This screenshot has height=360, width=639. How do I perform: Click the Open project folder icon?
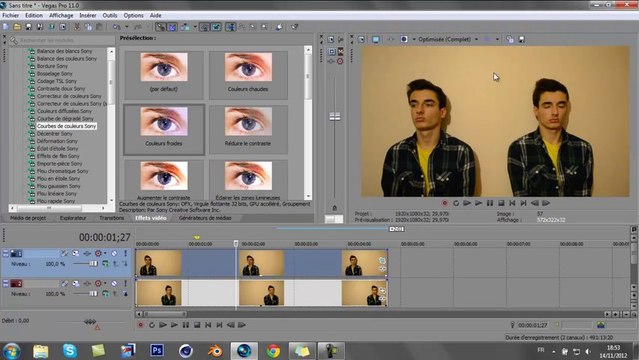point(17,27)
